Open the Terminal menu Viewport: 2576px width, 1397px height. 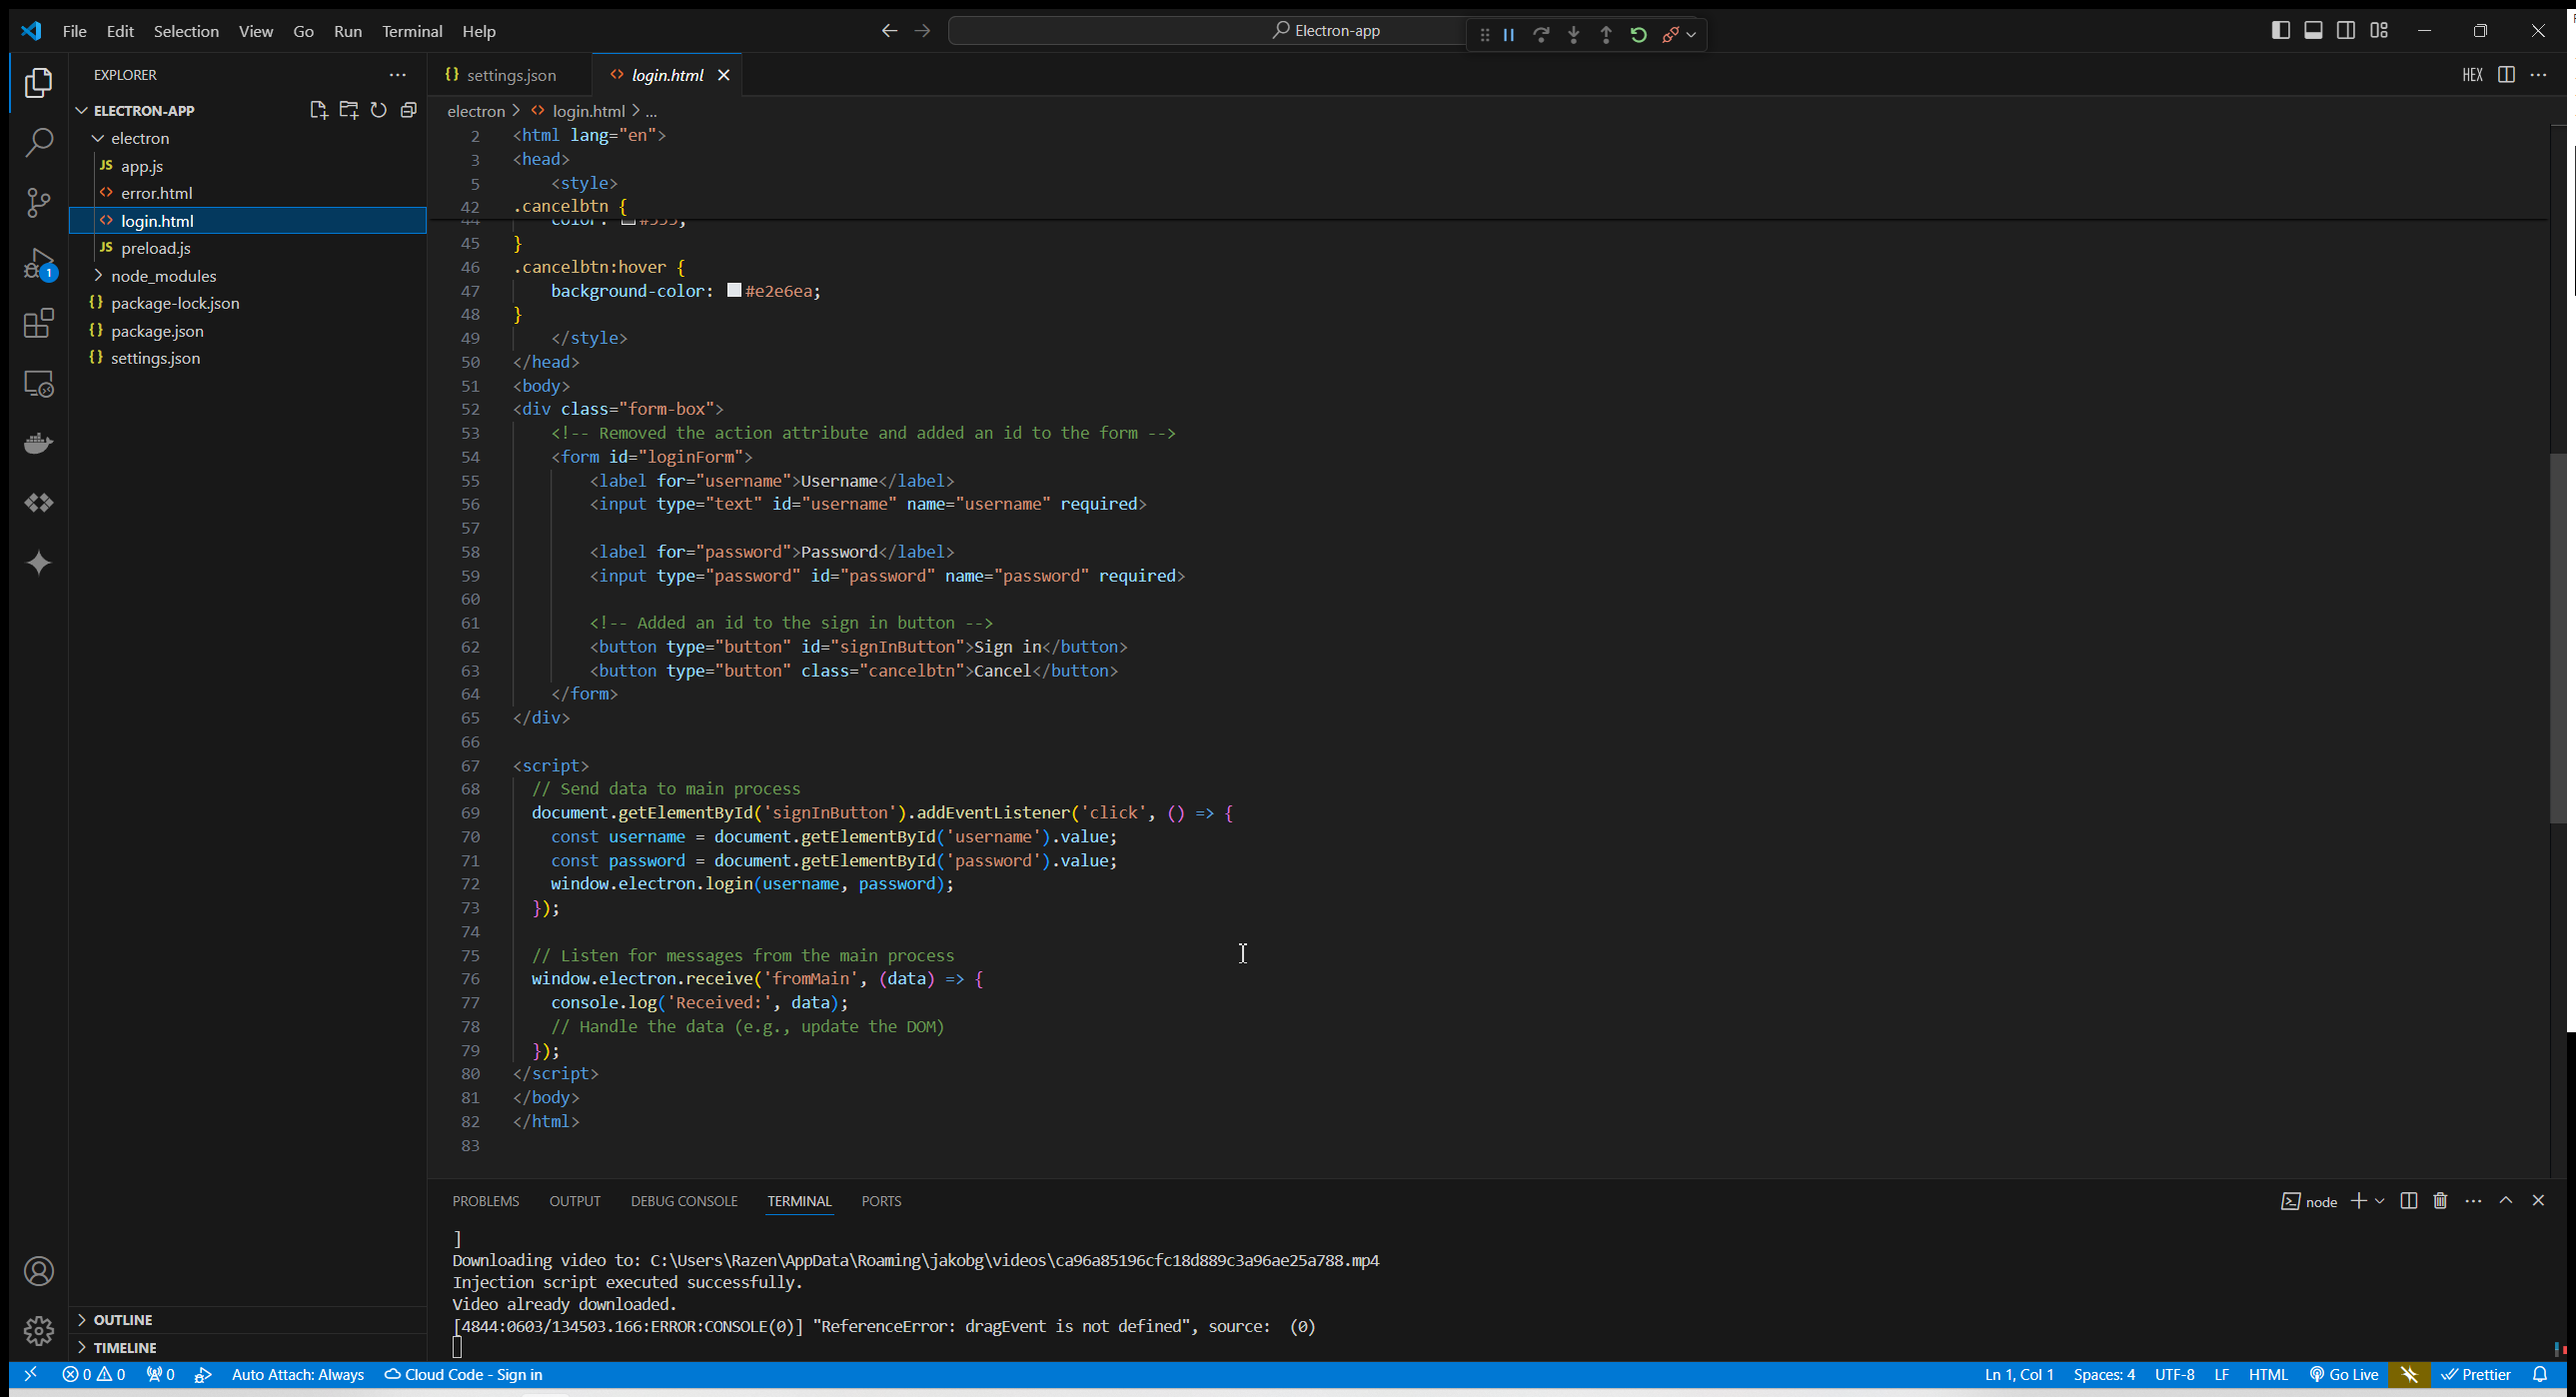point(411,31)
